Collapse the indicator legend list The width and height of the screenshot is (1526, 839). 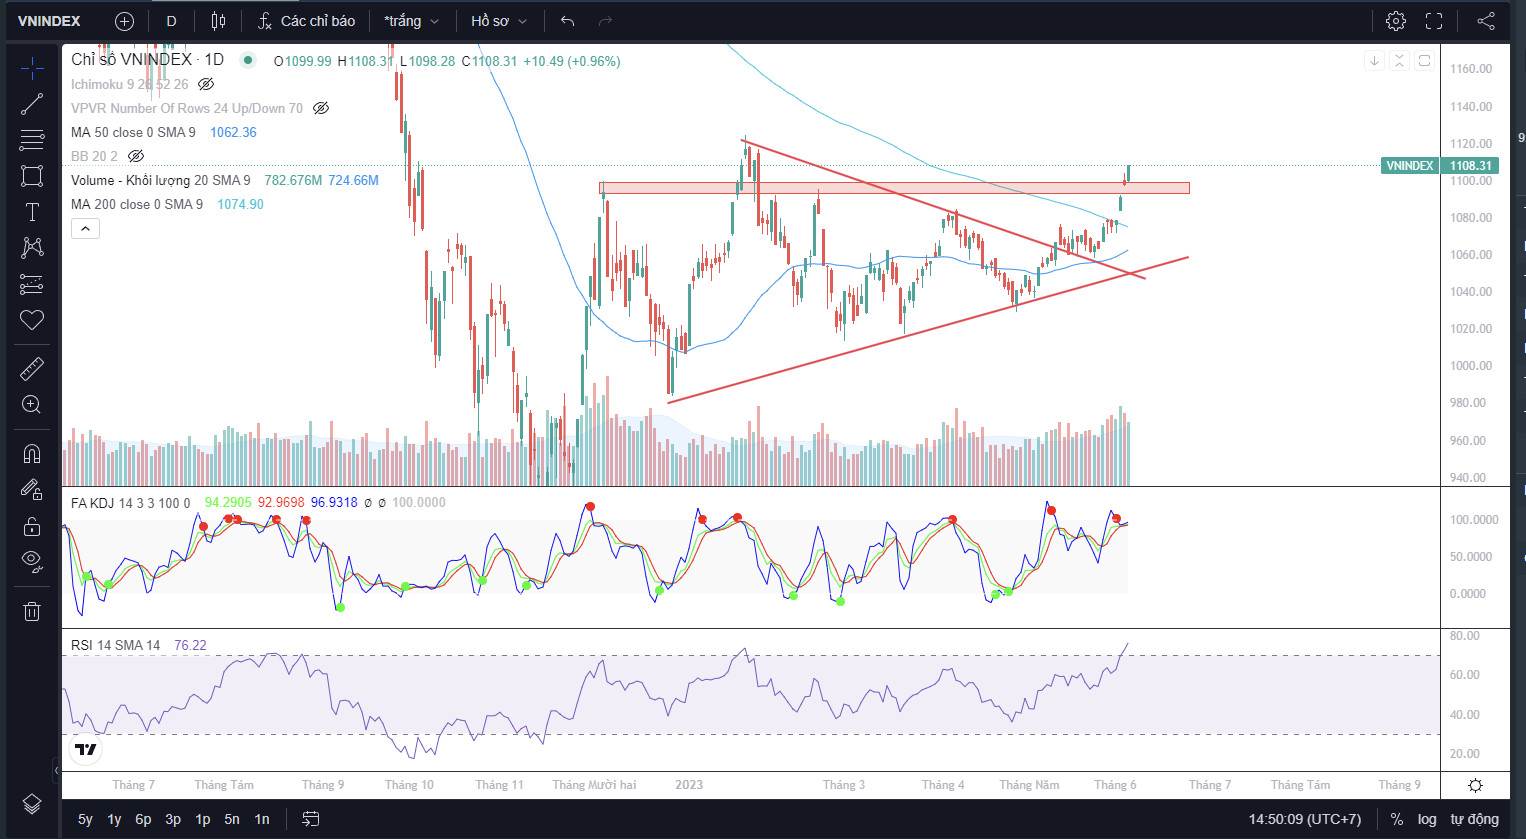[x=86, y=229]
